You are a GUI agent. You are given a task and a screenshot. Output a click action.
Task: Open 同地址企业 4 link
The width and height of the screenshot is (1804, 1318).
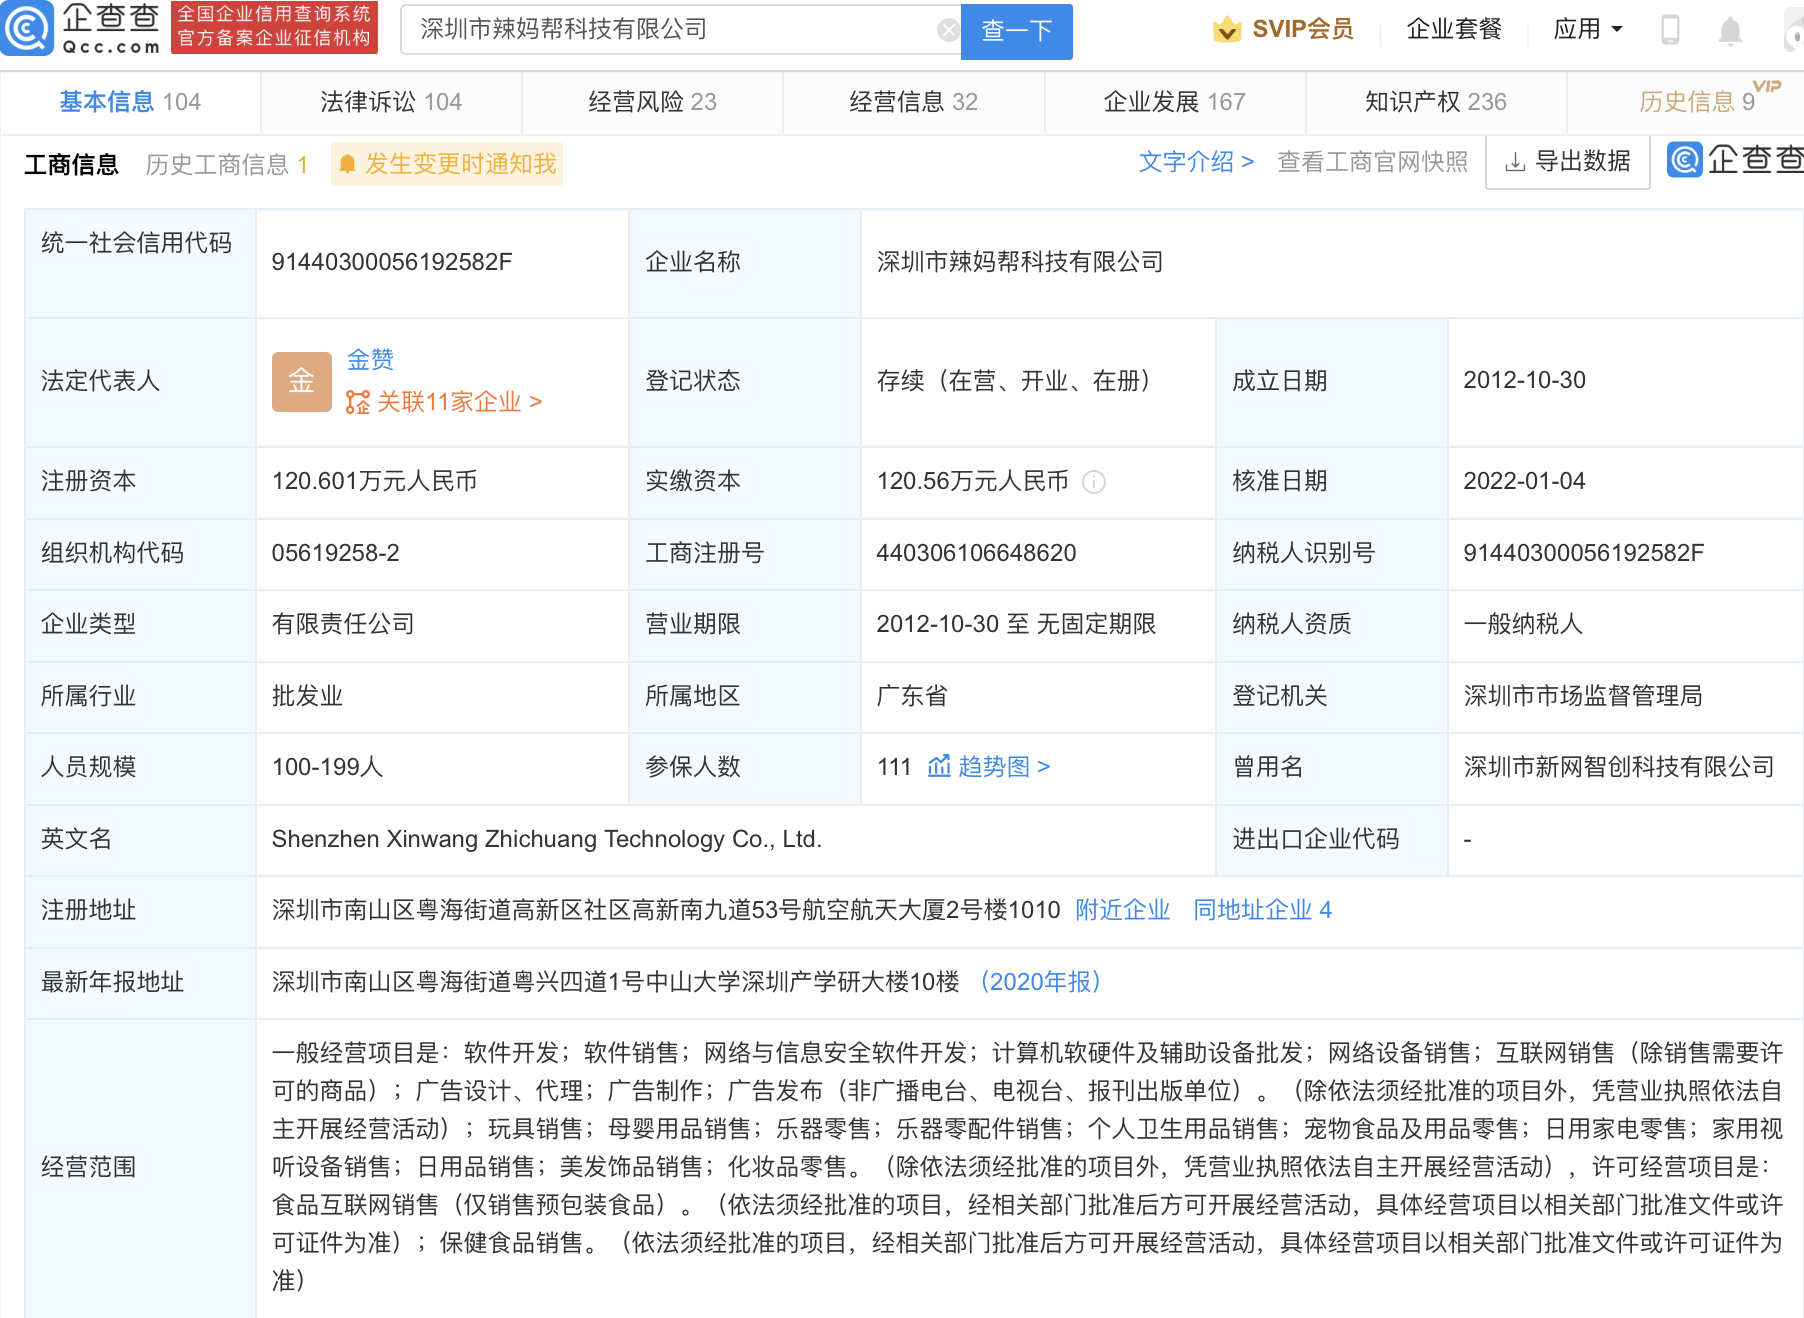pos(1262,910)
